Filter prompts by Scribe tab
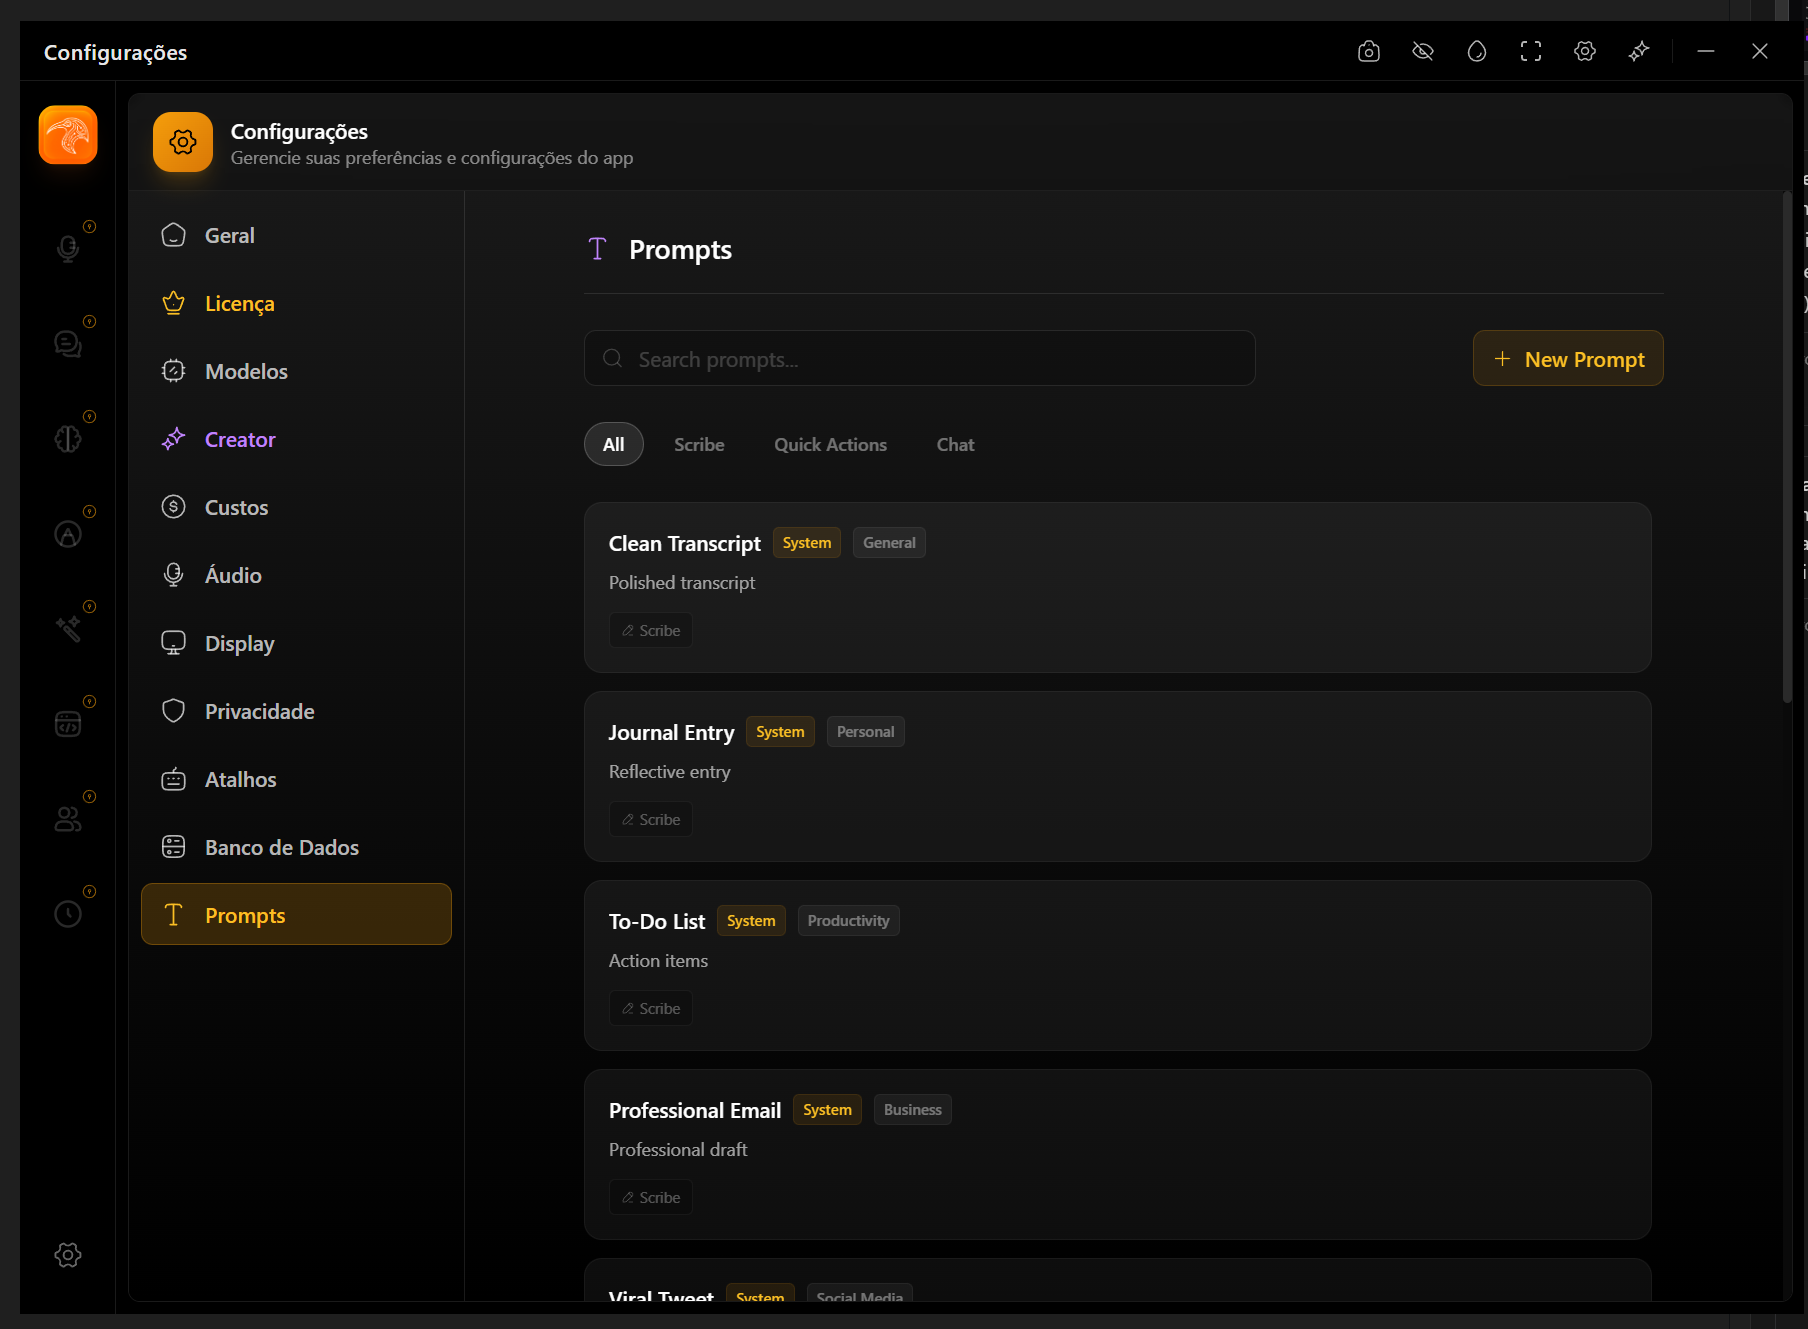Viewport: 1808px width, 1329px height. 699,444
